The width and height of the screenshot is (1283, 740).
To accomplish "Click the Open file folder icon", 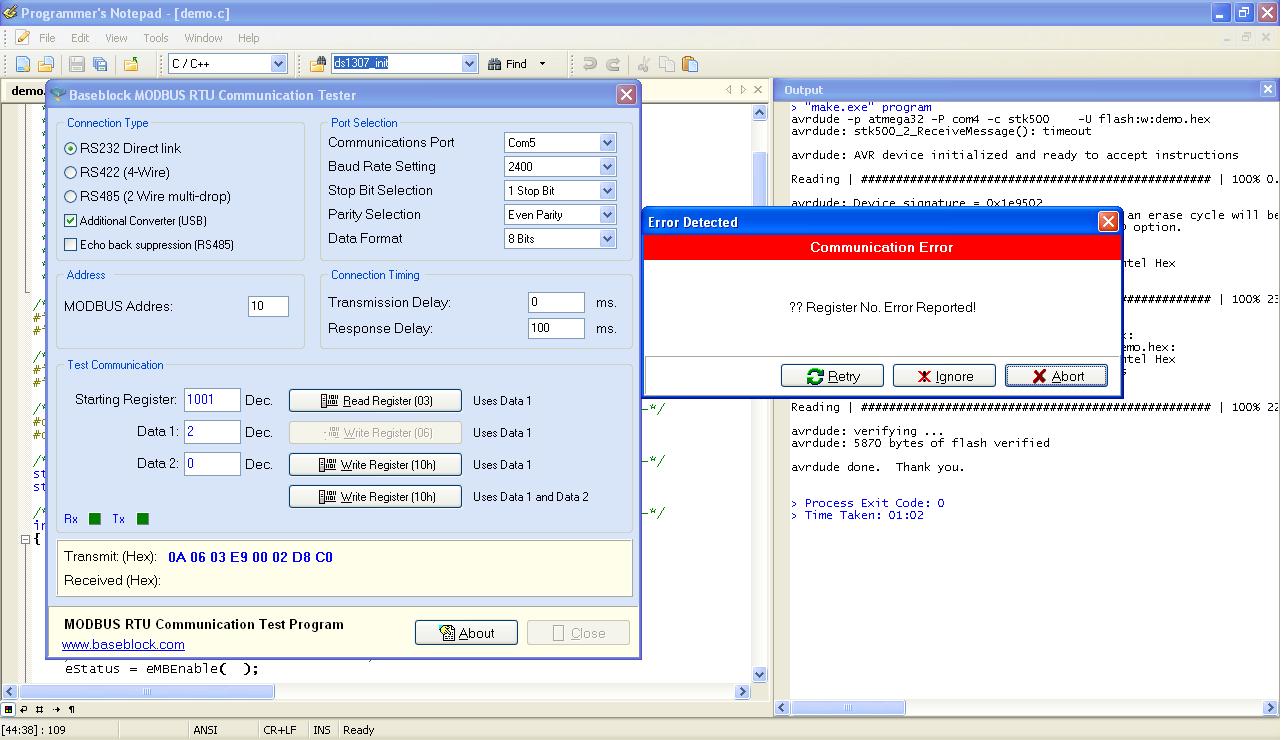I will click(x=46, y=64).
